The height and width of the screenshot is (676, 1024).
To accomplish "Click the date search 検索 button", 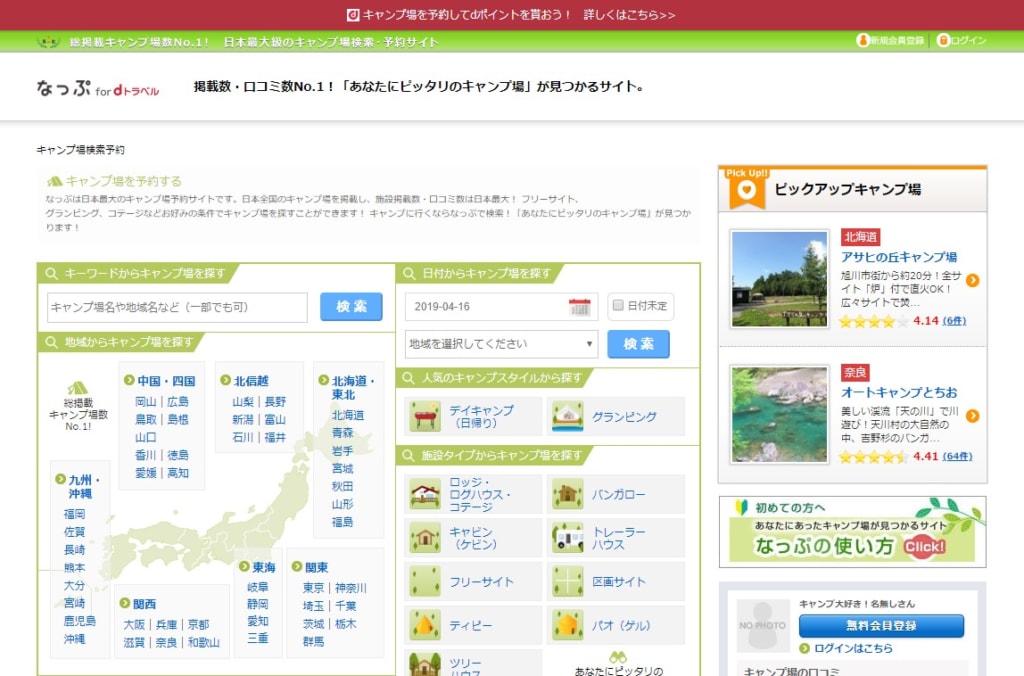I will click(638, 344).
